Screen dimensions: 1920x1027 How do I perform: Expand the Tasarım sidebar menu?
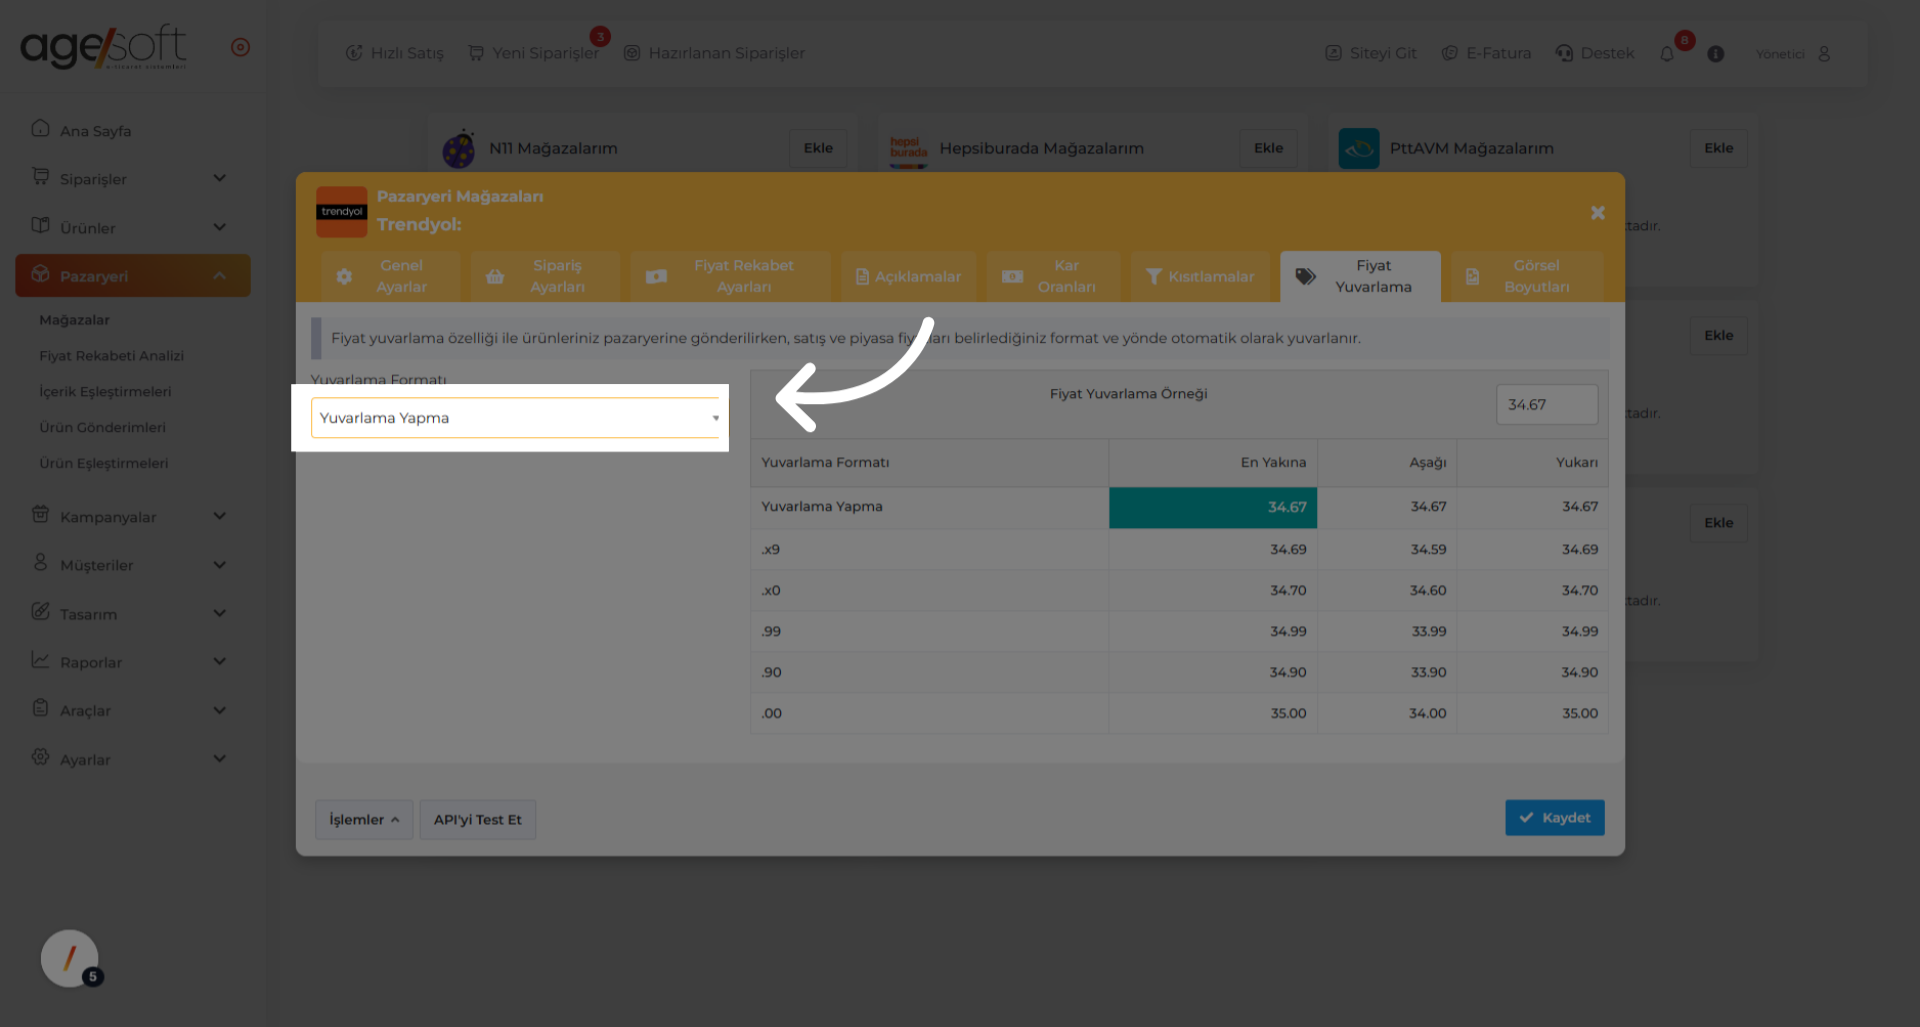(x=132, y=613)
